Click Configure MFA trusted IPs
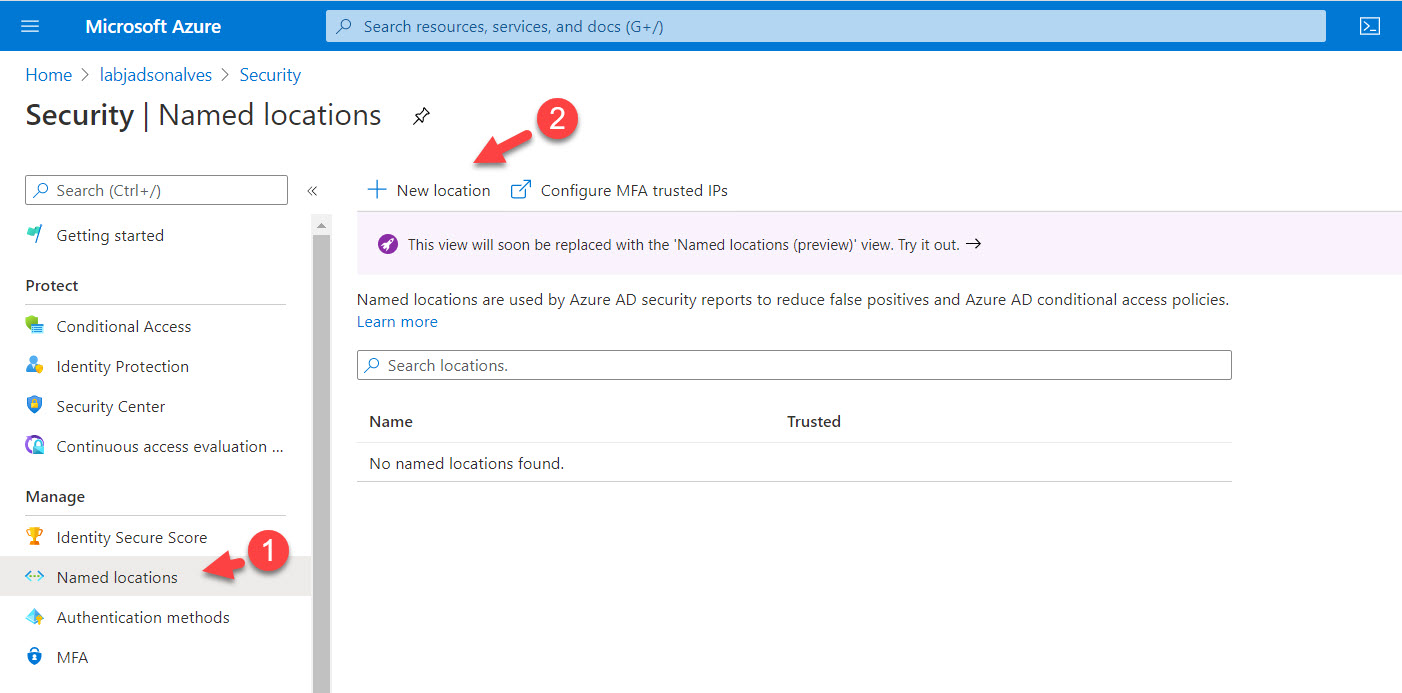 [620, 190]
